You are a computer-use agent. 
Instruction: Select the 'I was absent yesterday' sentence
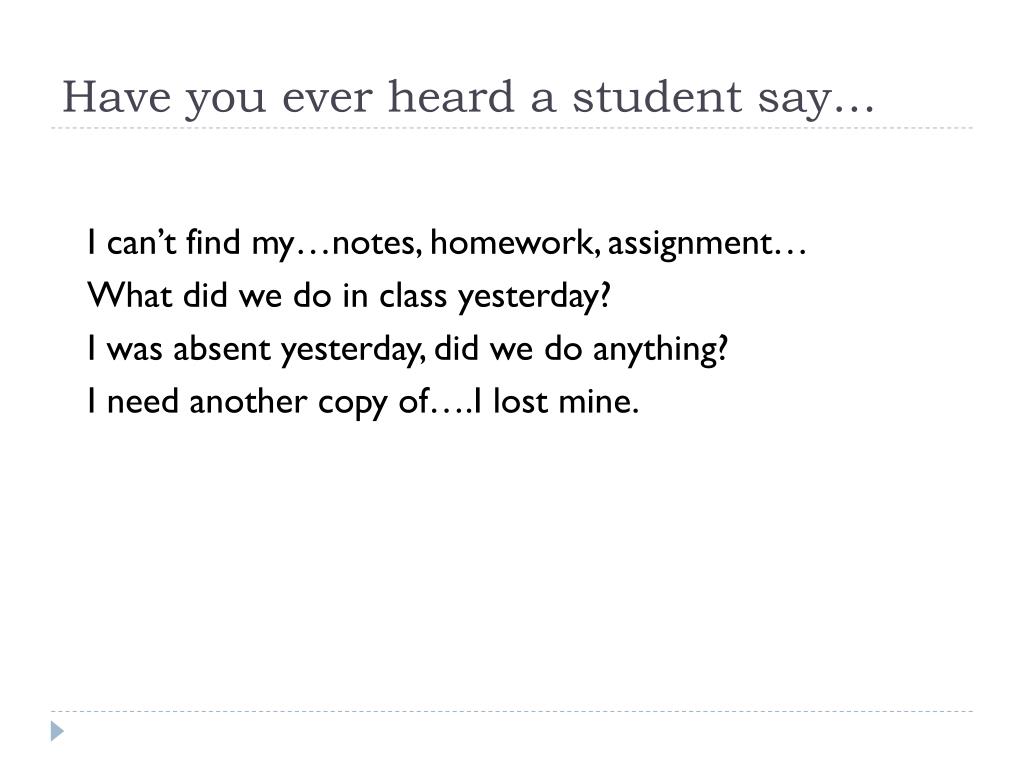click(408, 349)
